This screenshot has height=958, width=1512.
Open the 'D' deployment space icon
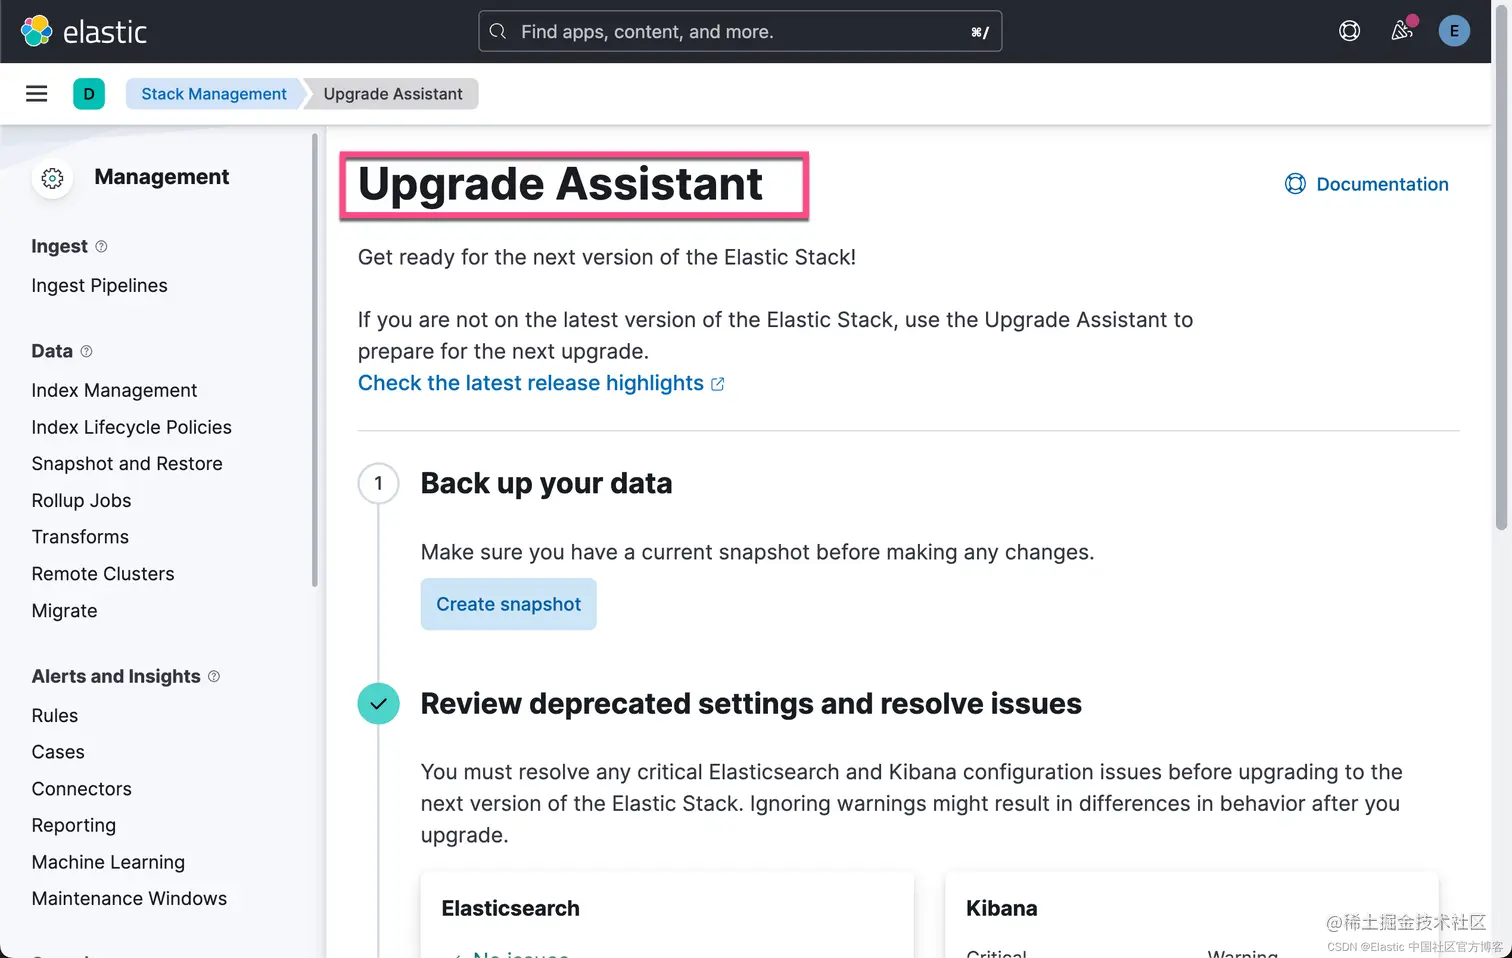point(89,93)
